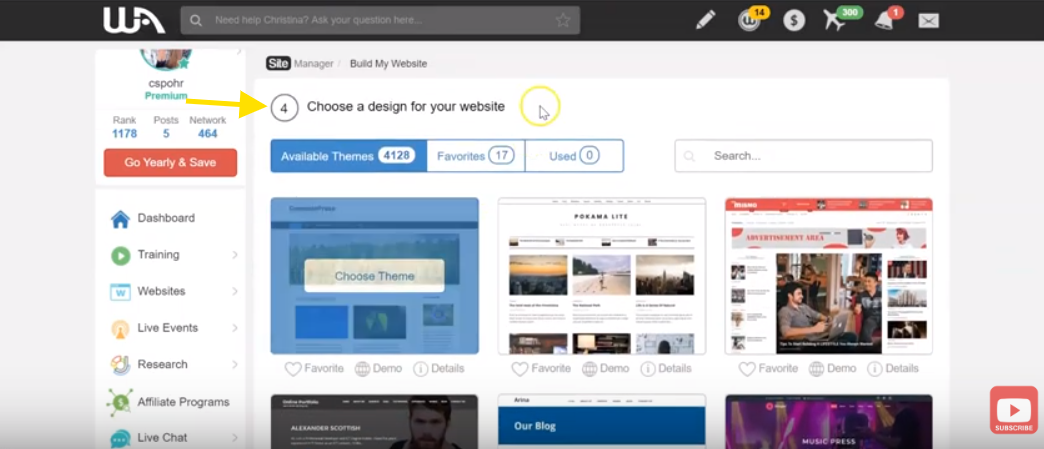
Task: Open the envelope messages icon
Action: tap(928, 21)
